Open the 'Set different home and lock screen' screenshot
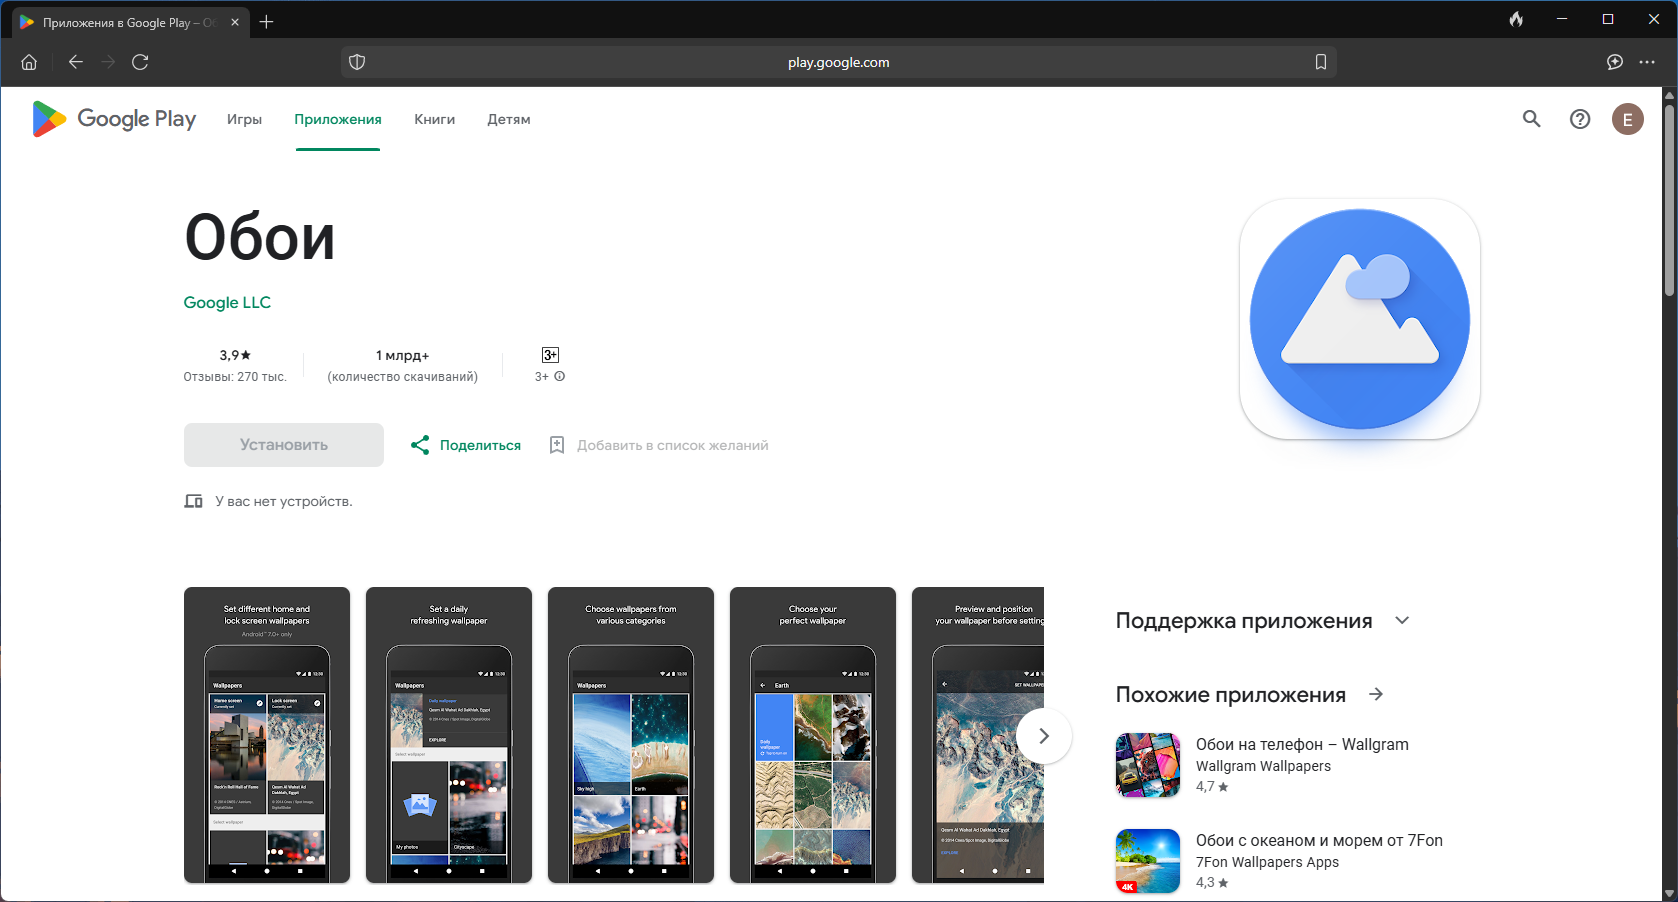The width and height of the screenshot is (1678, 902). click(x=267, y=735)
